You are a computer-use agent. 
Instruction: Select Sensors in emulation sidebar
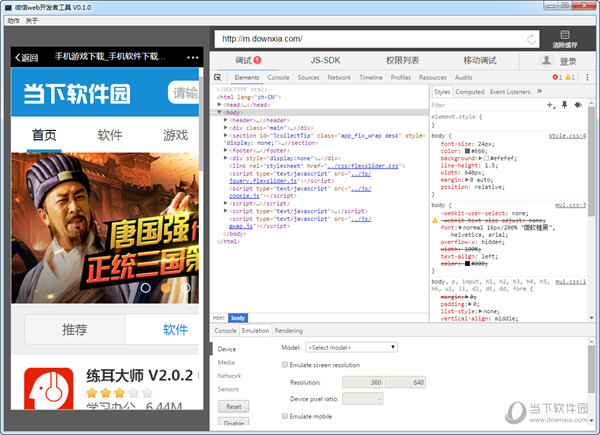point(228,389)
